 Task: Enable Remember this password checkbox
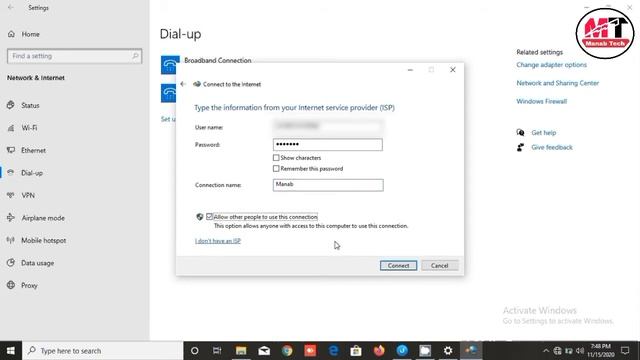coord(276,169)
